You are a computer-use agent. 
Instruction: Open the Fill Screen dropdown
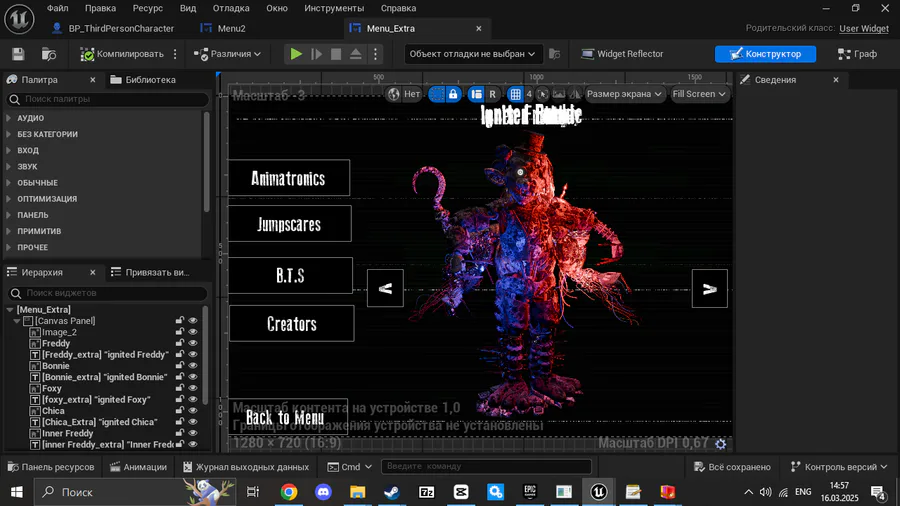(x=699, y=94)
